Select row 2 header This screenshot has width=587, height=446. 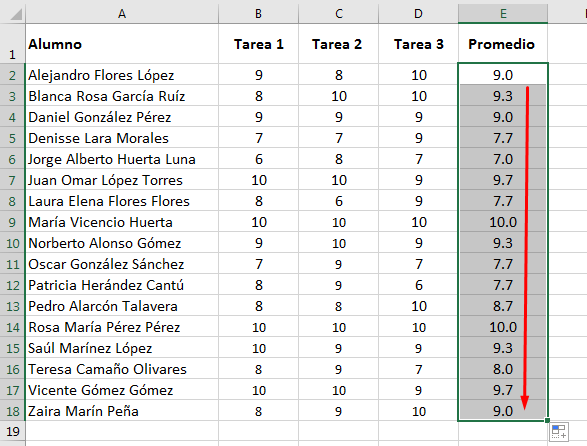click(x=12, y=75)
